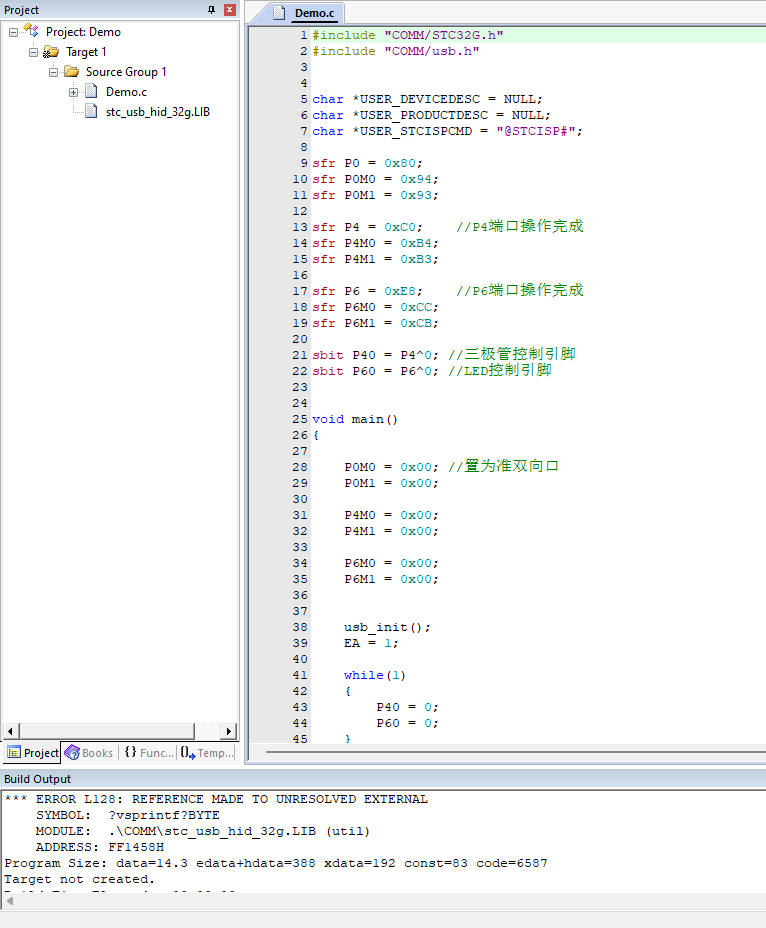Click the MODULE stc_usb_hid_32g.LIB output line

(x=202, y=832)
